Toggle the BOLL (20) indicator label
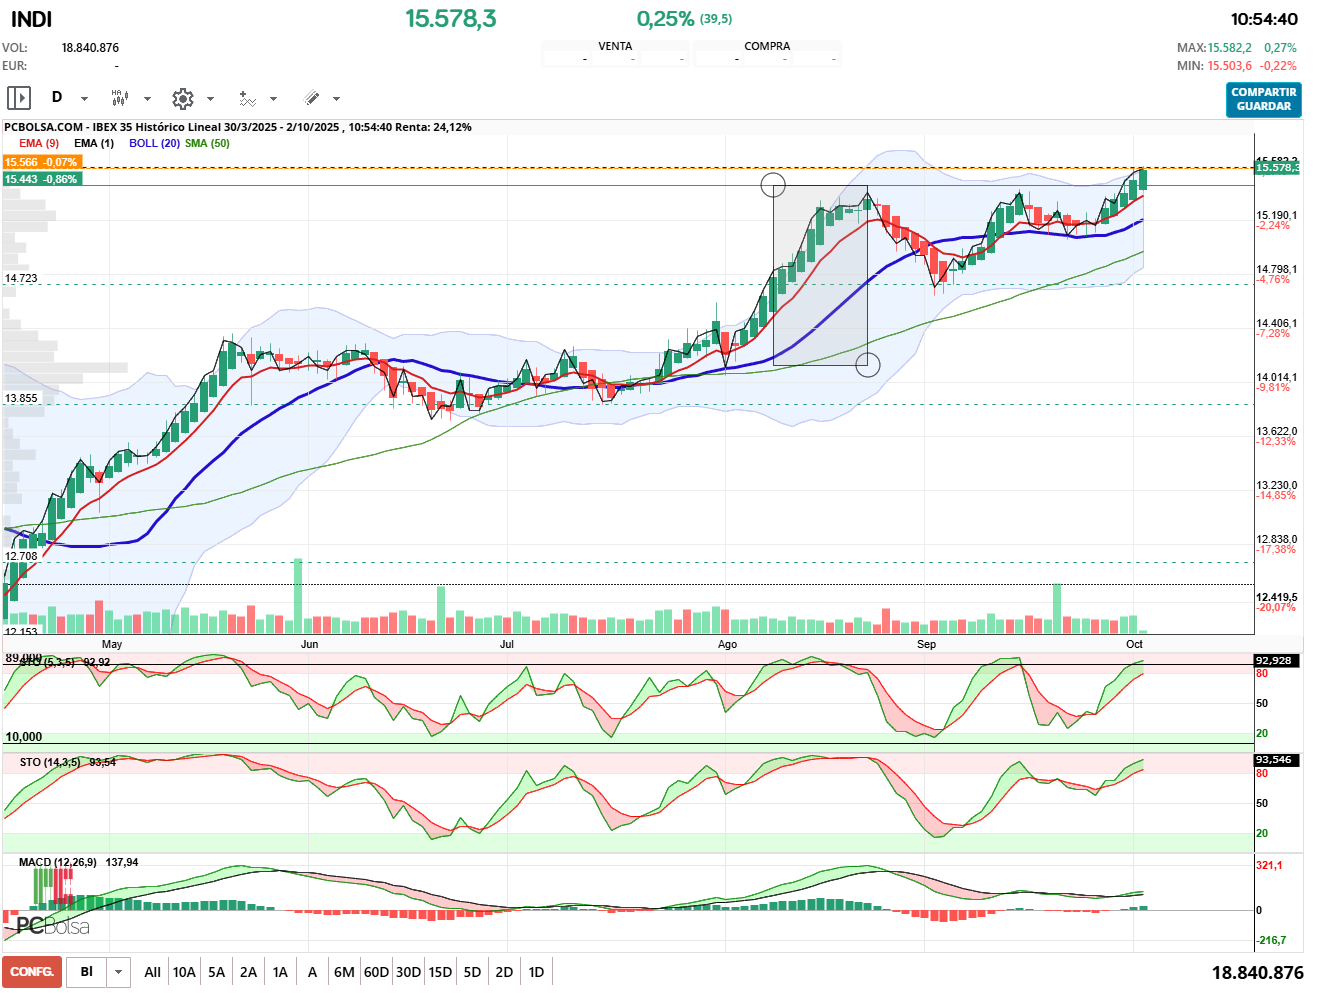 [x=154, y=143]
